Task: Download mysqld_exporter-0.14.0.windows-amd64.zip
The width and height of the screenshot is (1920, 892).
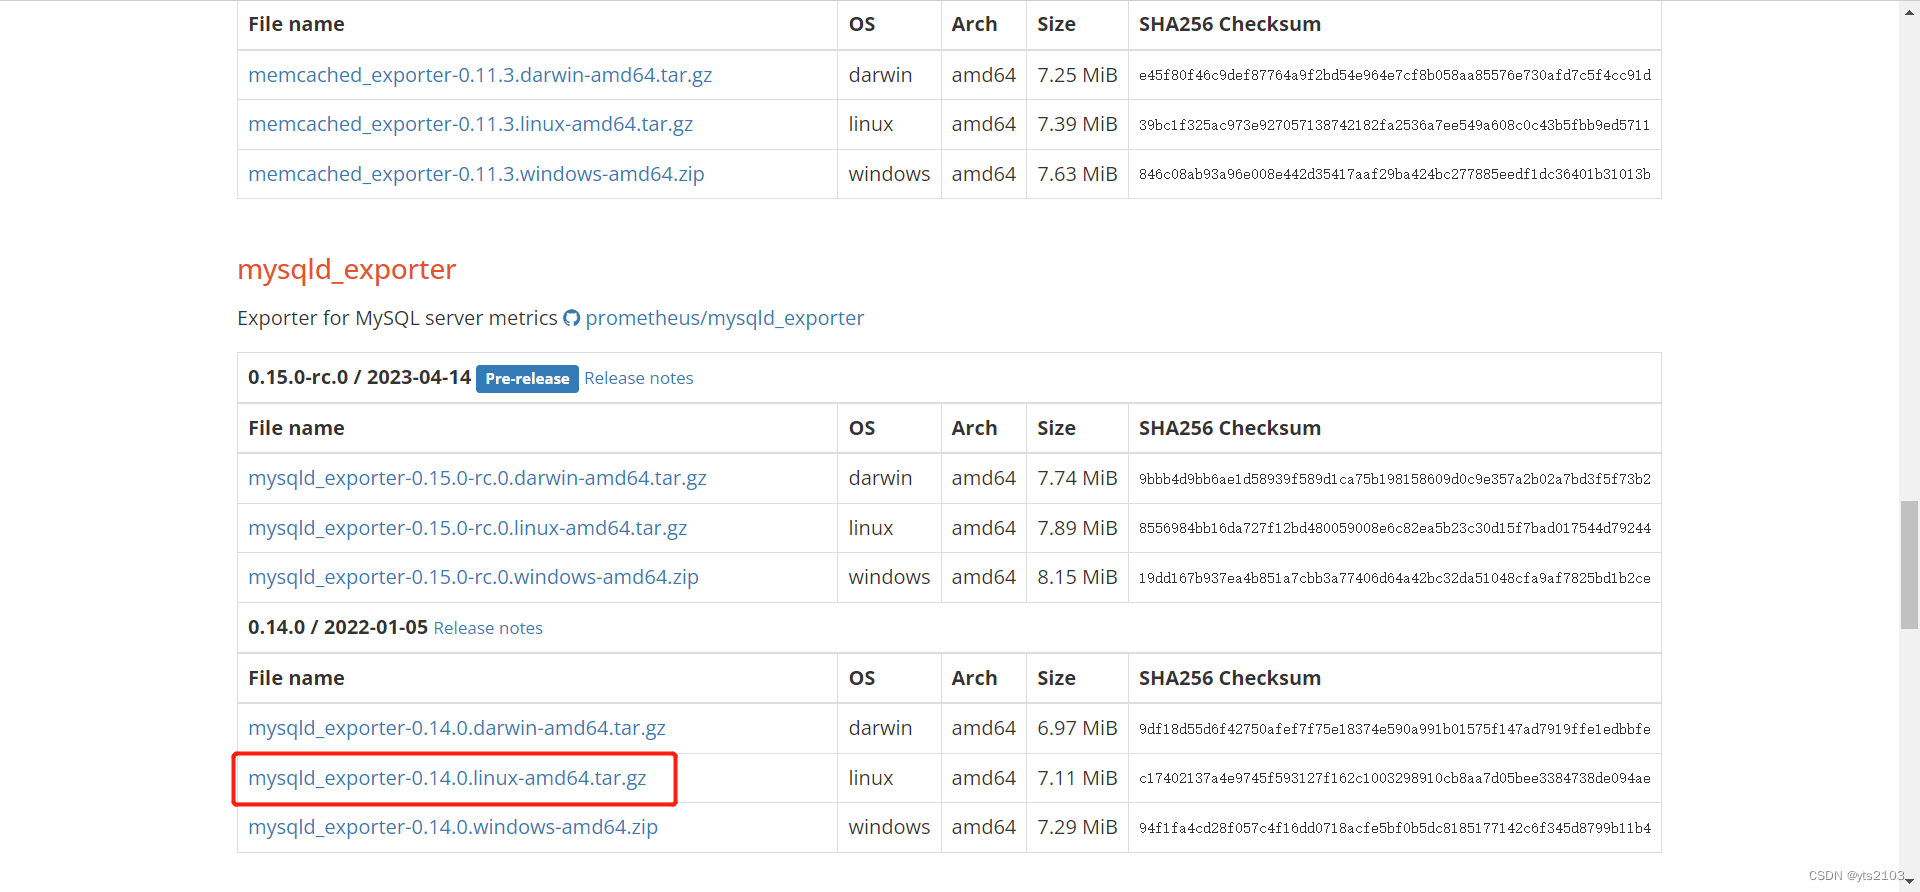Action: (x=453, y=827)
